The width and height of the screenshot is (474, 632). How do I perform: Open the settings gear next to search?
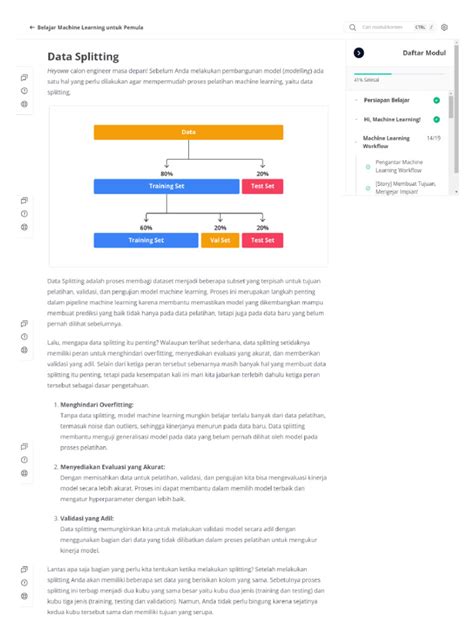444,27
